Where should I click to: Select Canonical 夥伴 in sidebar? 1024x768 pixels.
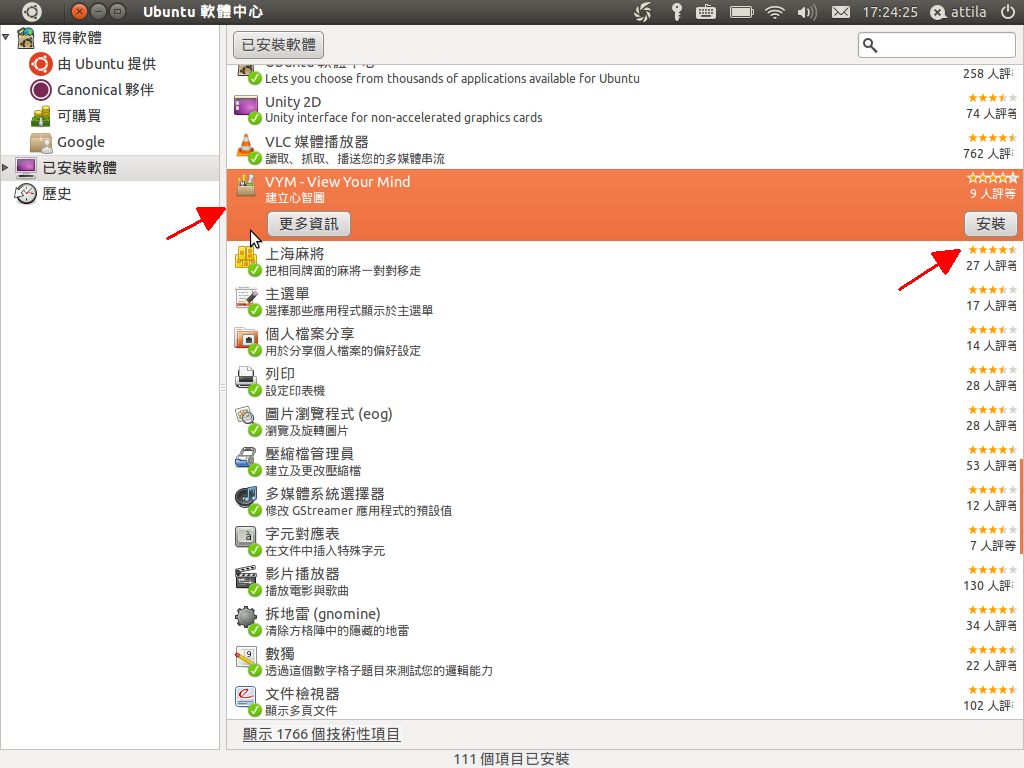[x=106, y=89]
